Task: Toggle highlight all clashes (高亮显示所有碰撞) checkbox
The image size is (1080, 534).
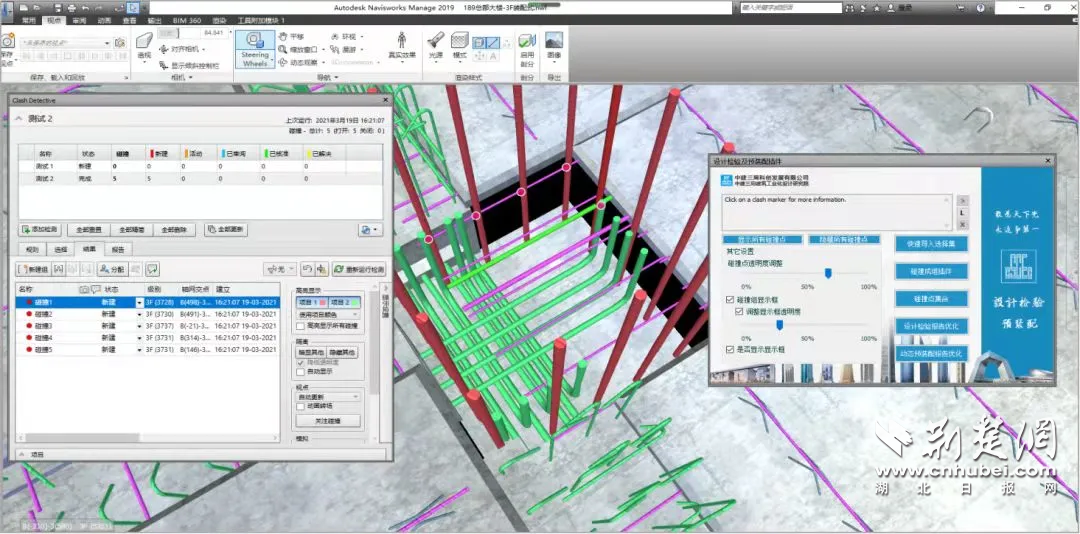Action: pos(300,326)
